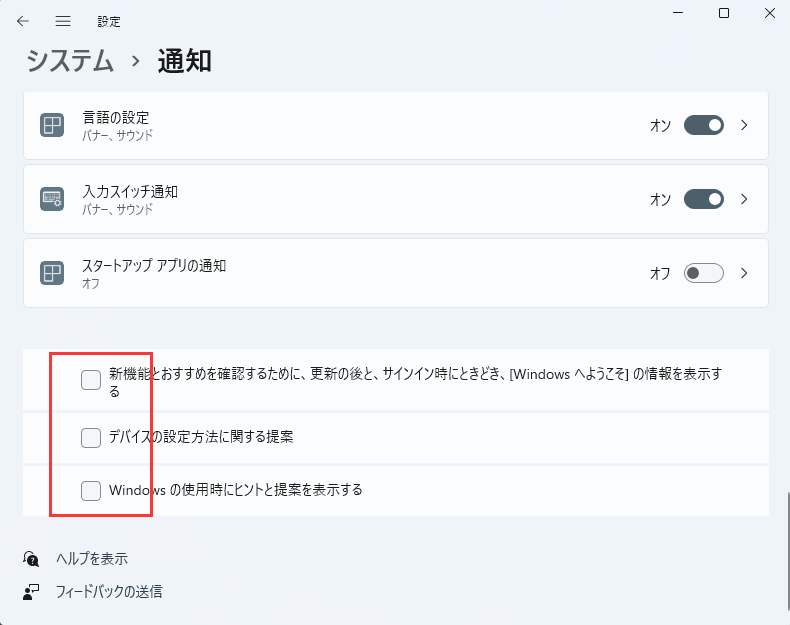Image resolution: width=790 pixels, height=625 pixels.
Task: Open the フィードバックの送信 link
Action: pyautogui.click(x=109, y=592)
